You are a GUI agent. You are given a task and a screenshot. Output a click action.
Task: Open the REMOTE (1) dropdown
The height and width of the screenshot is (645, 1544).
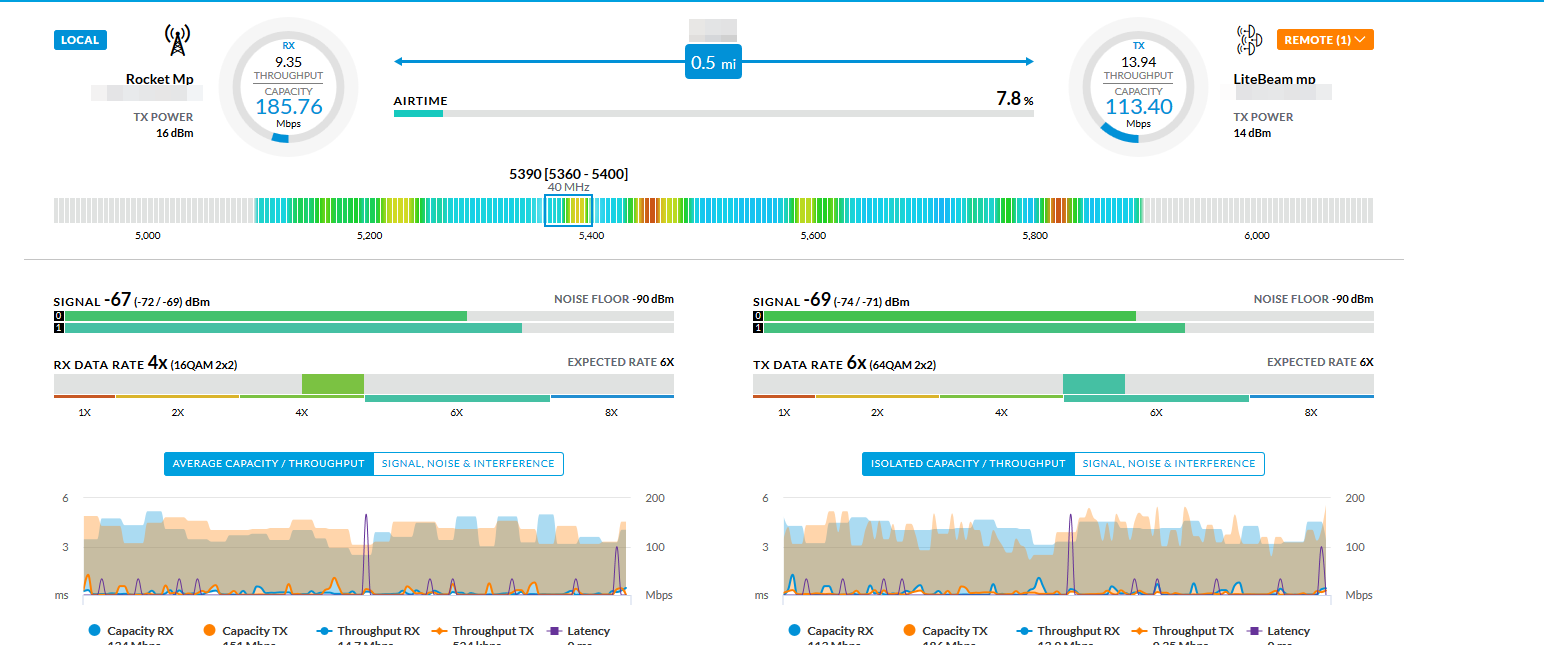pyautogui.click(x=1325, y=40)
